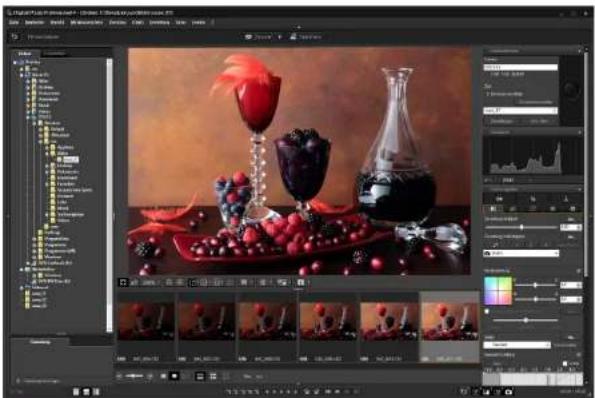
Task: Click the save button in the top center toolbar
Action: [306, 37]
